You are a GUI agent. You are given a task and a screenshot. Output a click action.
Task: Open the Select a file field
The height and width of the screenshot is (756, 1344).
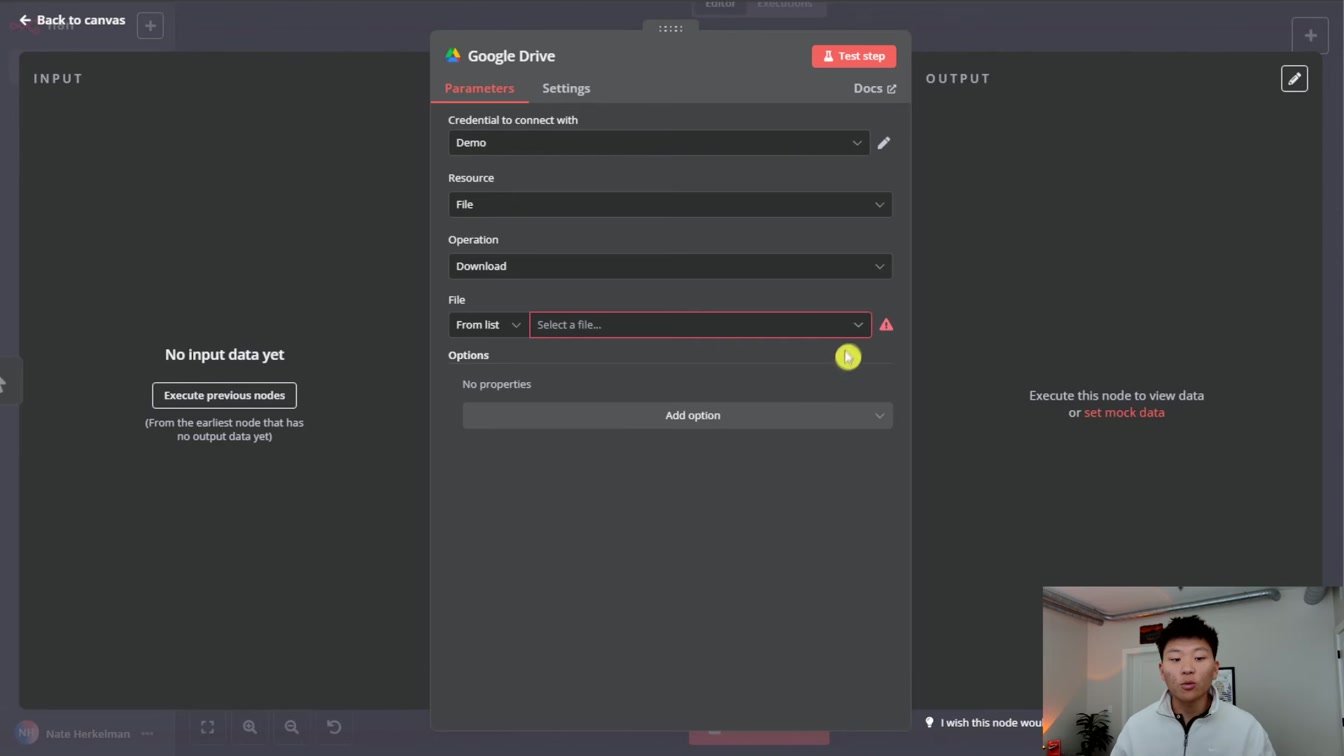click(700, 325)
